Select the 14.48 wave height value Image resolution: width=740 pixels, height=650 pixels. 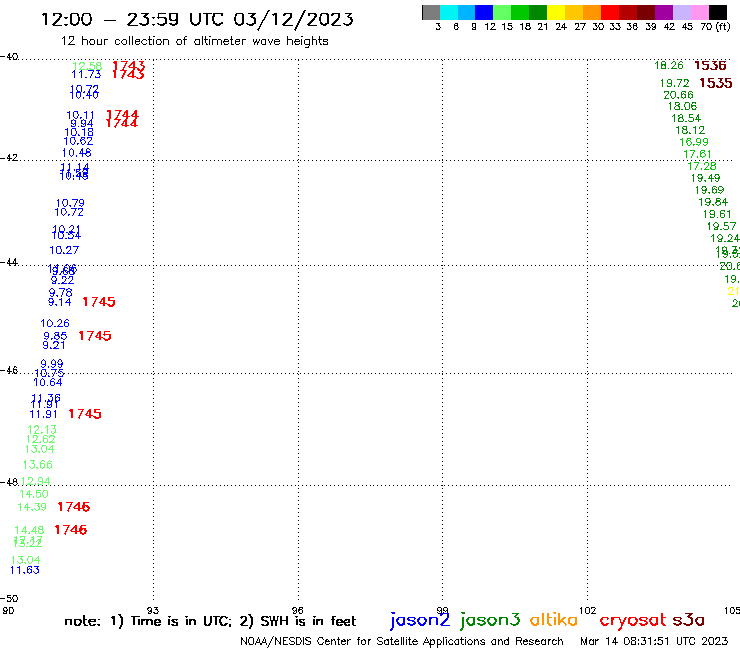pos(29,531)
